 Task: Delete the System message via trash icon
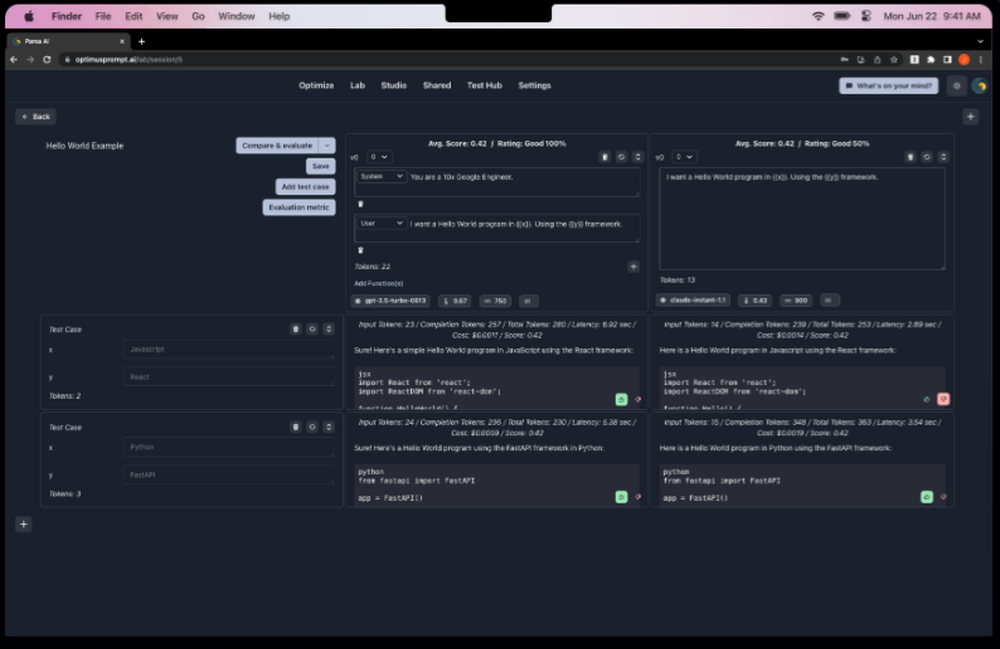click(360, 204)
